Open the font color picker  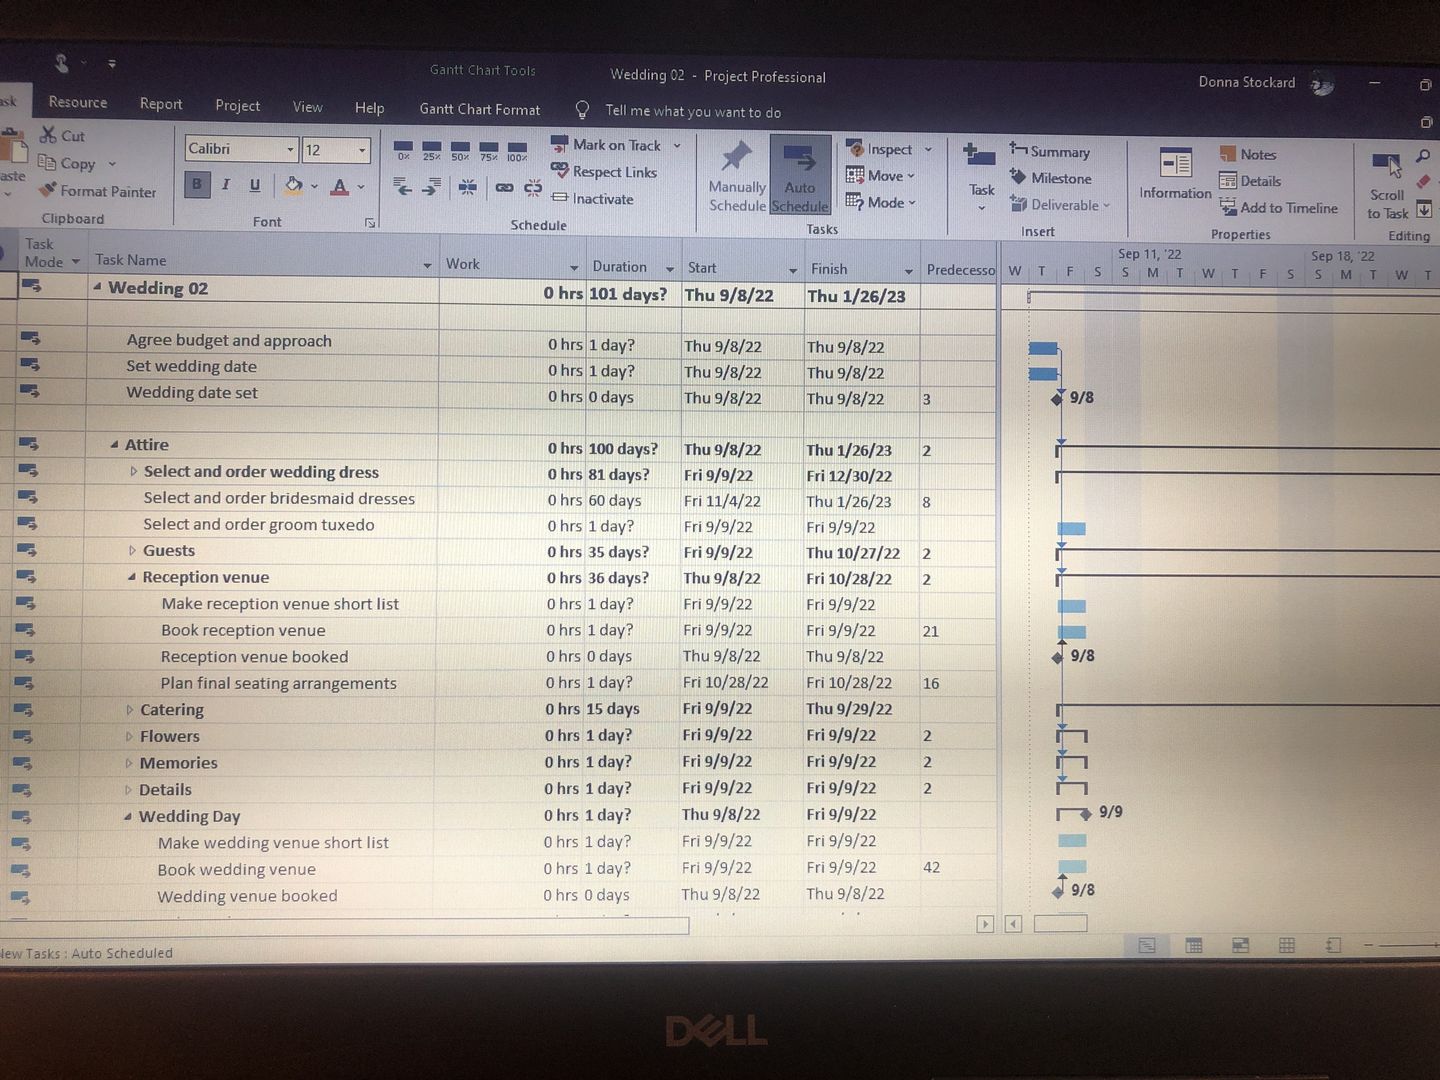[340, 186]
